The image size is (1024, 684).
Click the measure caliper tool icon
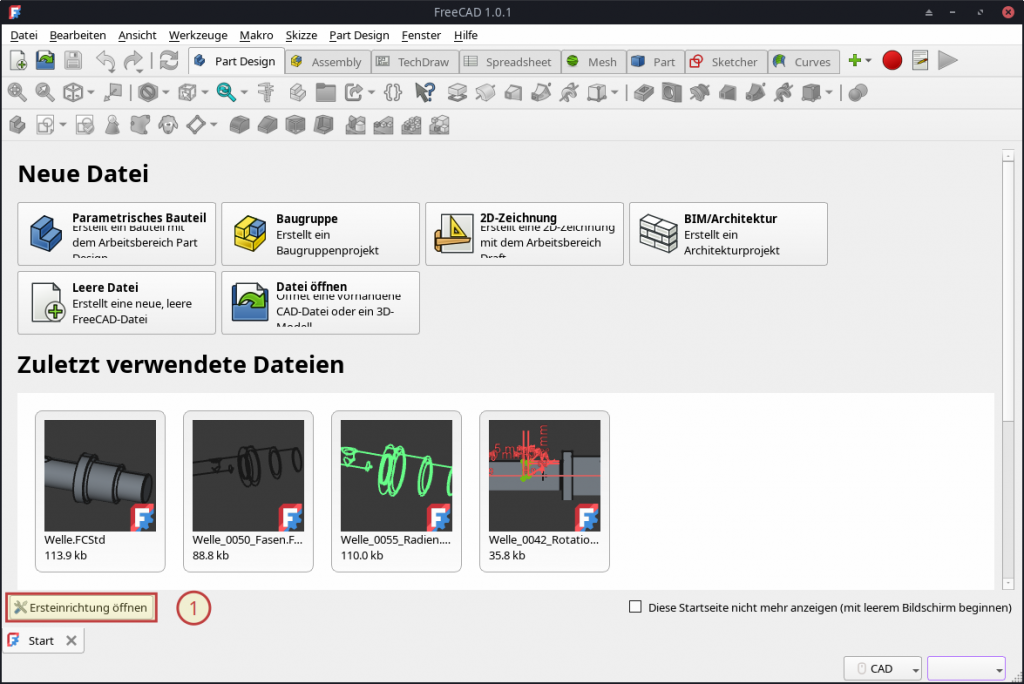(266, 93)
